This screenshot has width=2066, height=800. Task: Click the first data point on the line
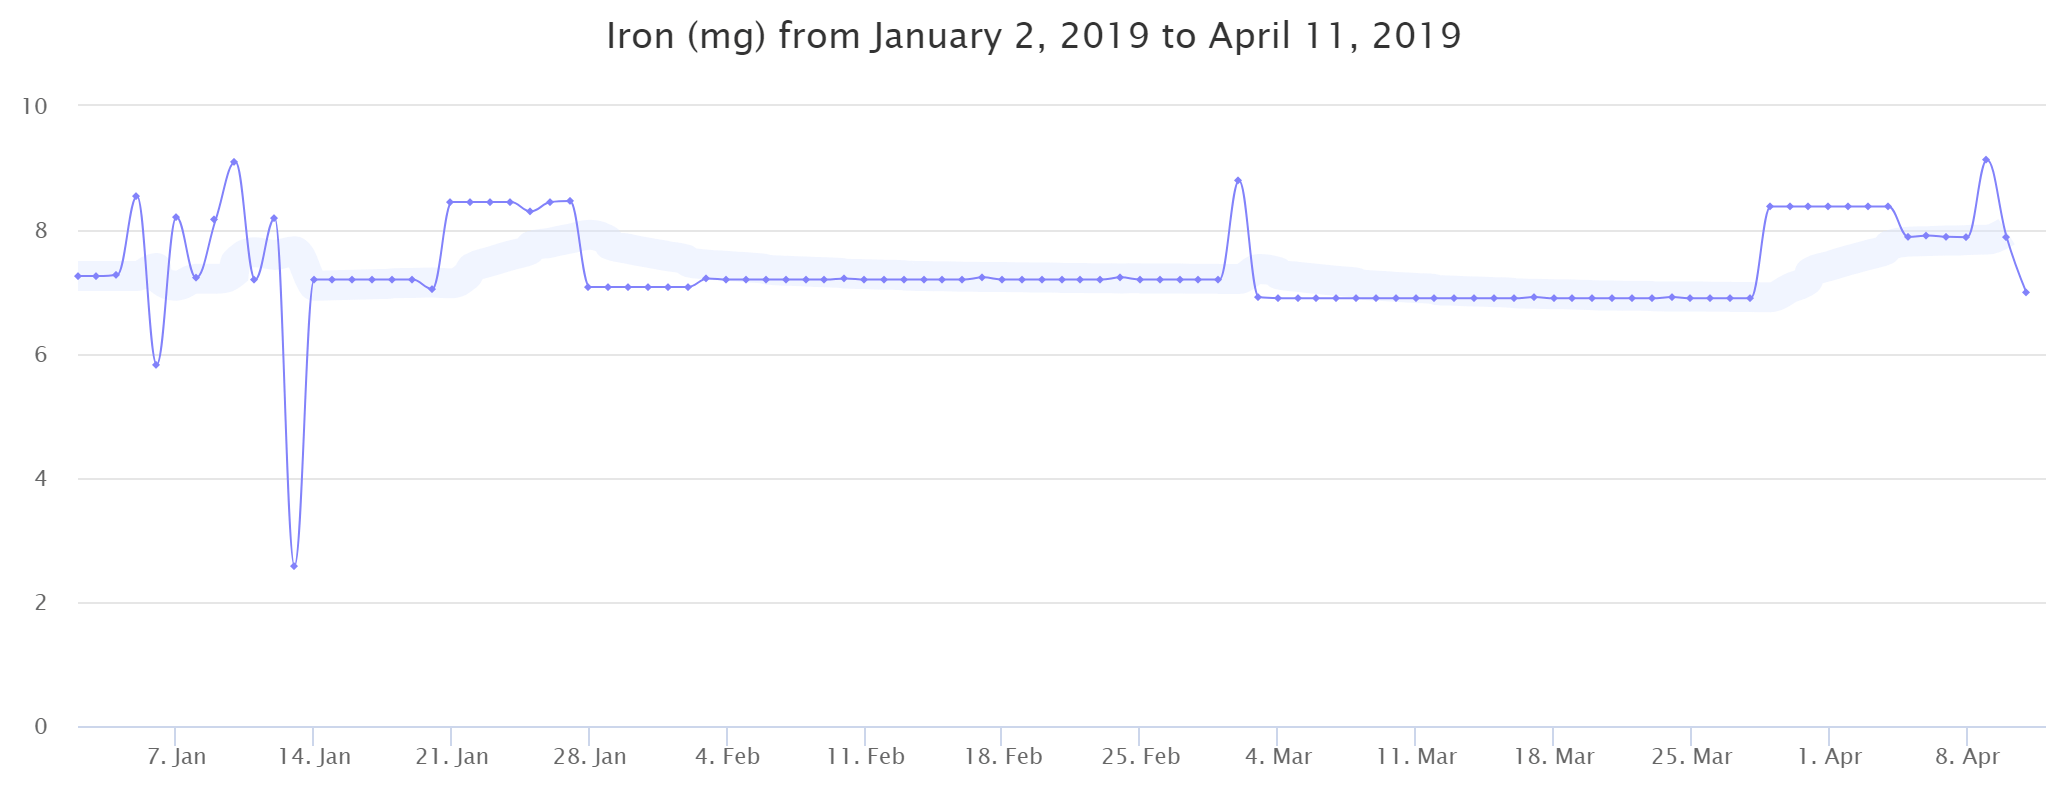coord(77,276)
